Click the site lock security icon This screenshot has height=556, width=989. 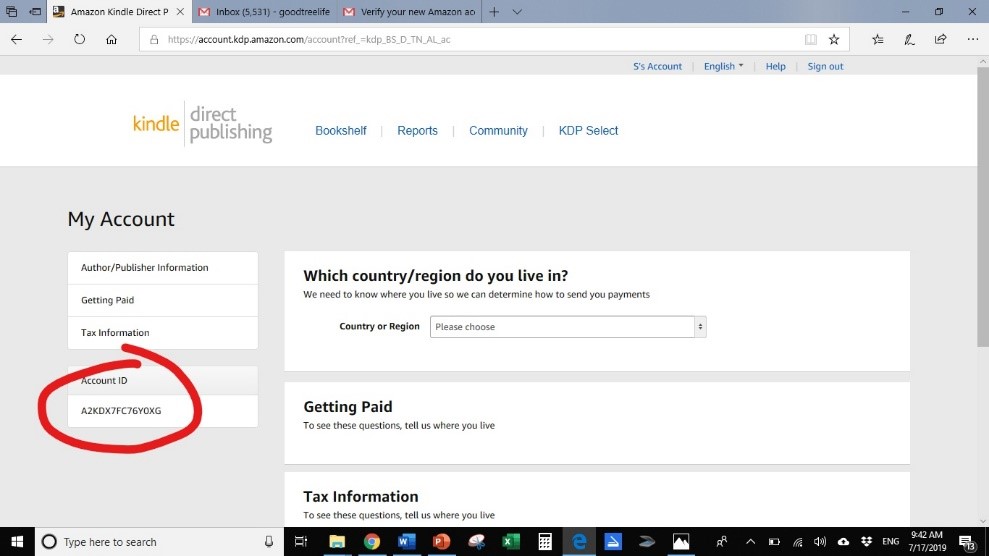pos(154,39)
